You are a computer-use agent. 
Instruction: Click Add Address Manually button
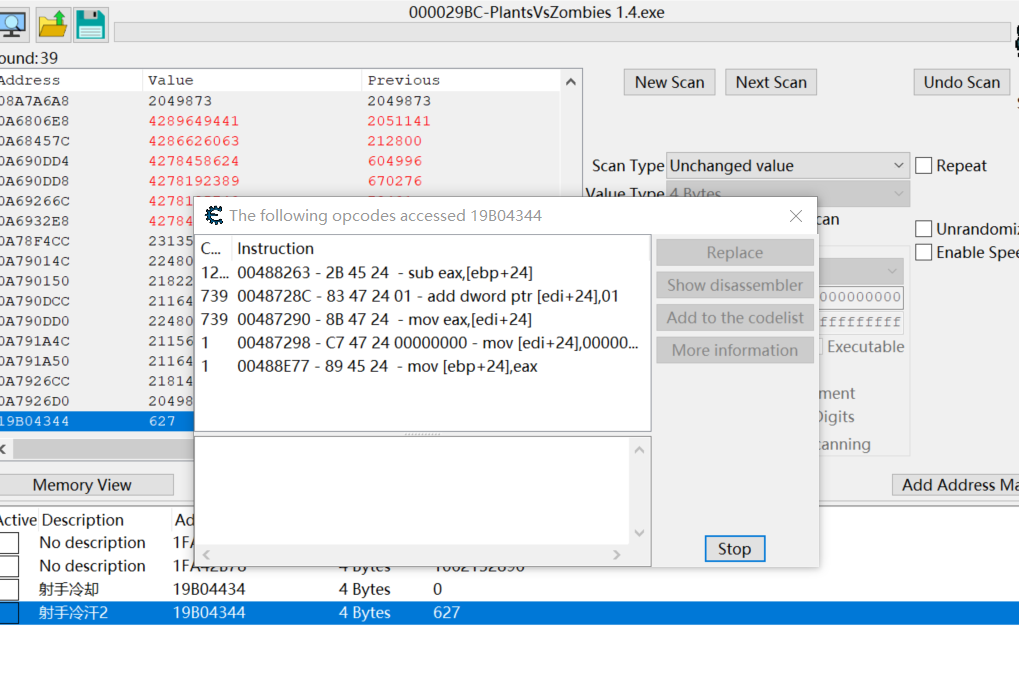tap(955, 485)
